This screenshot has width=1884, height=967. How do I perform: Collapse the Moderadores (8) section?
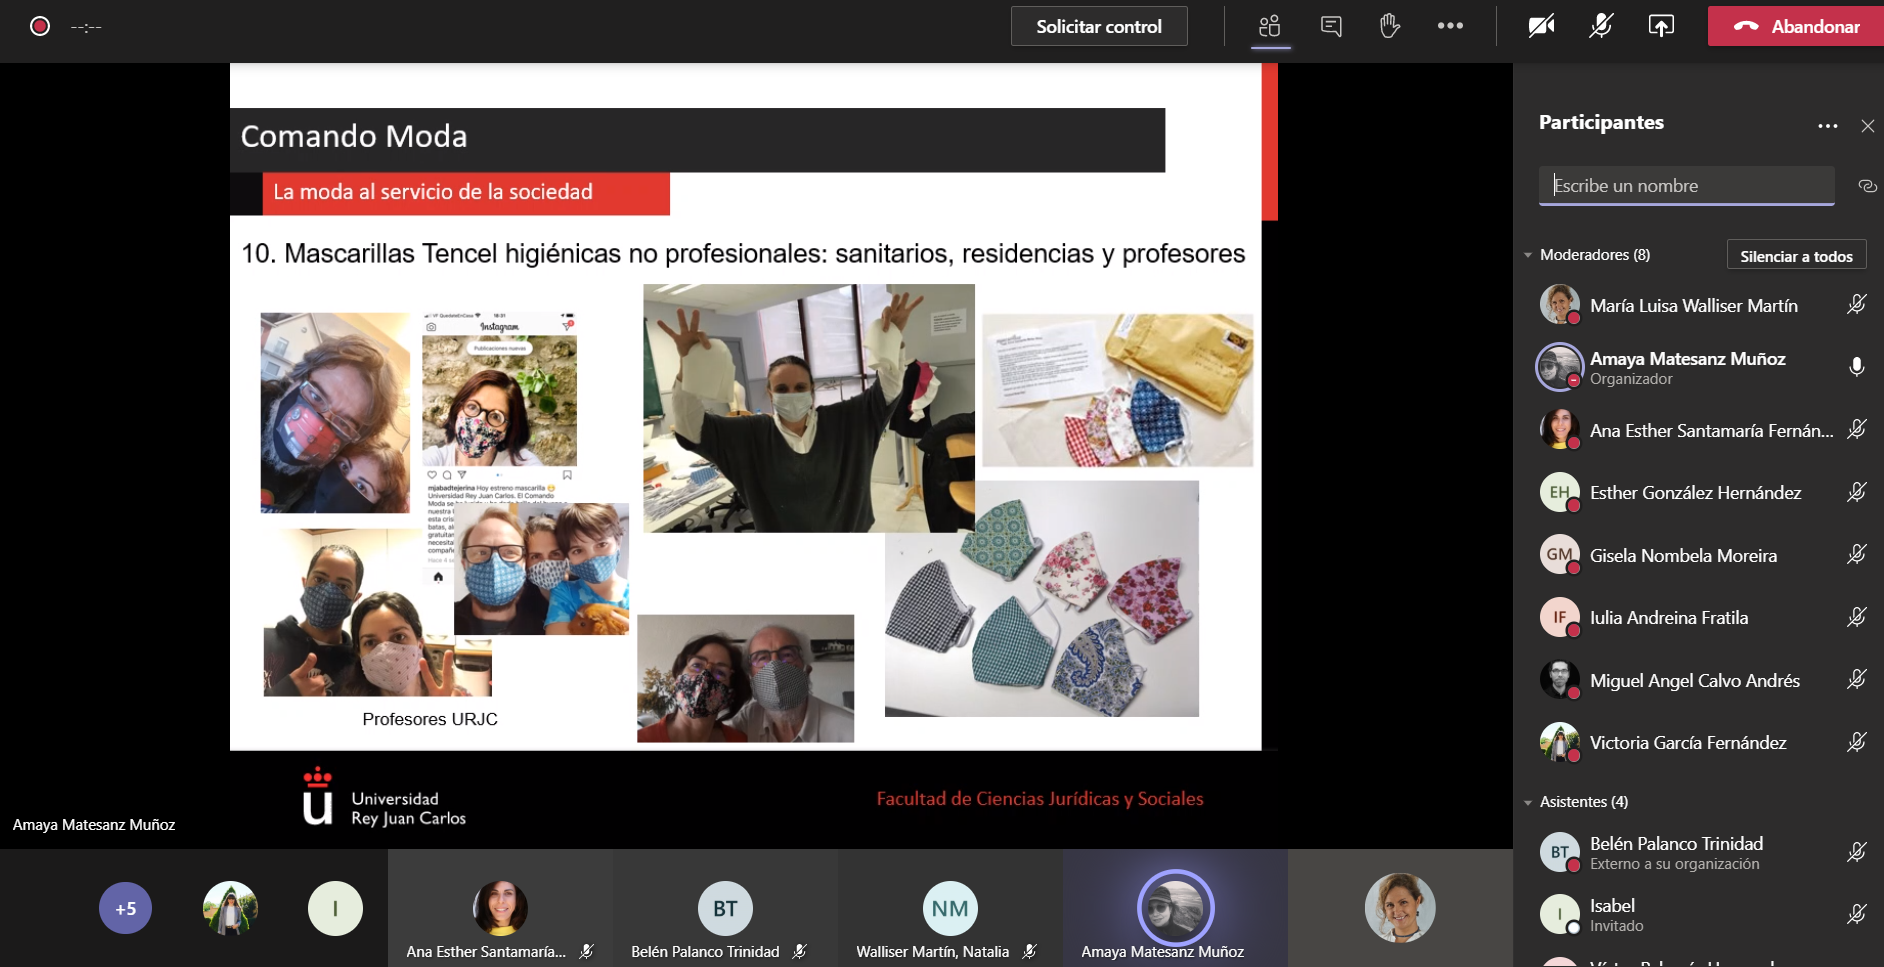pyautogui.click(x=1528, y=255)
